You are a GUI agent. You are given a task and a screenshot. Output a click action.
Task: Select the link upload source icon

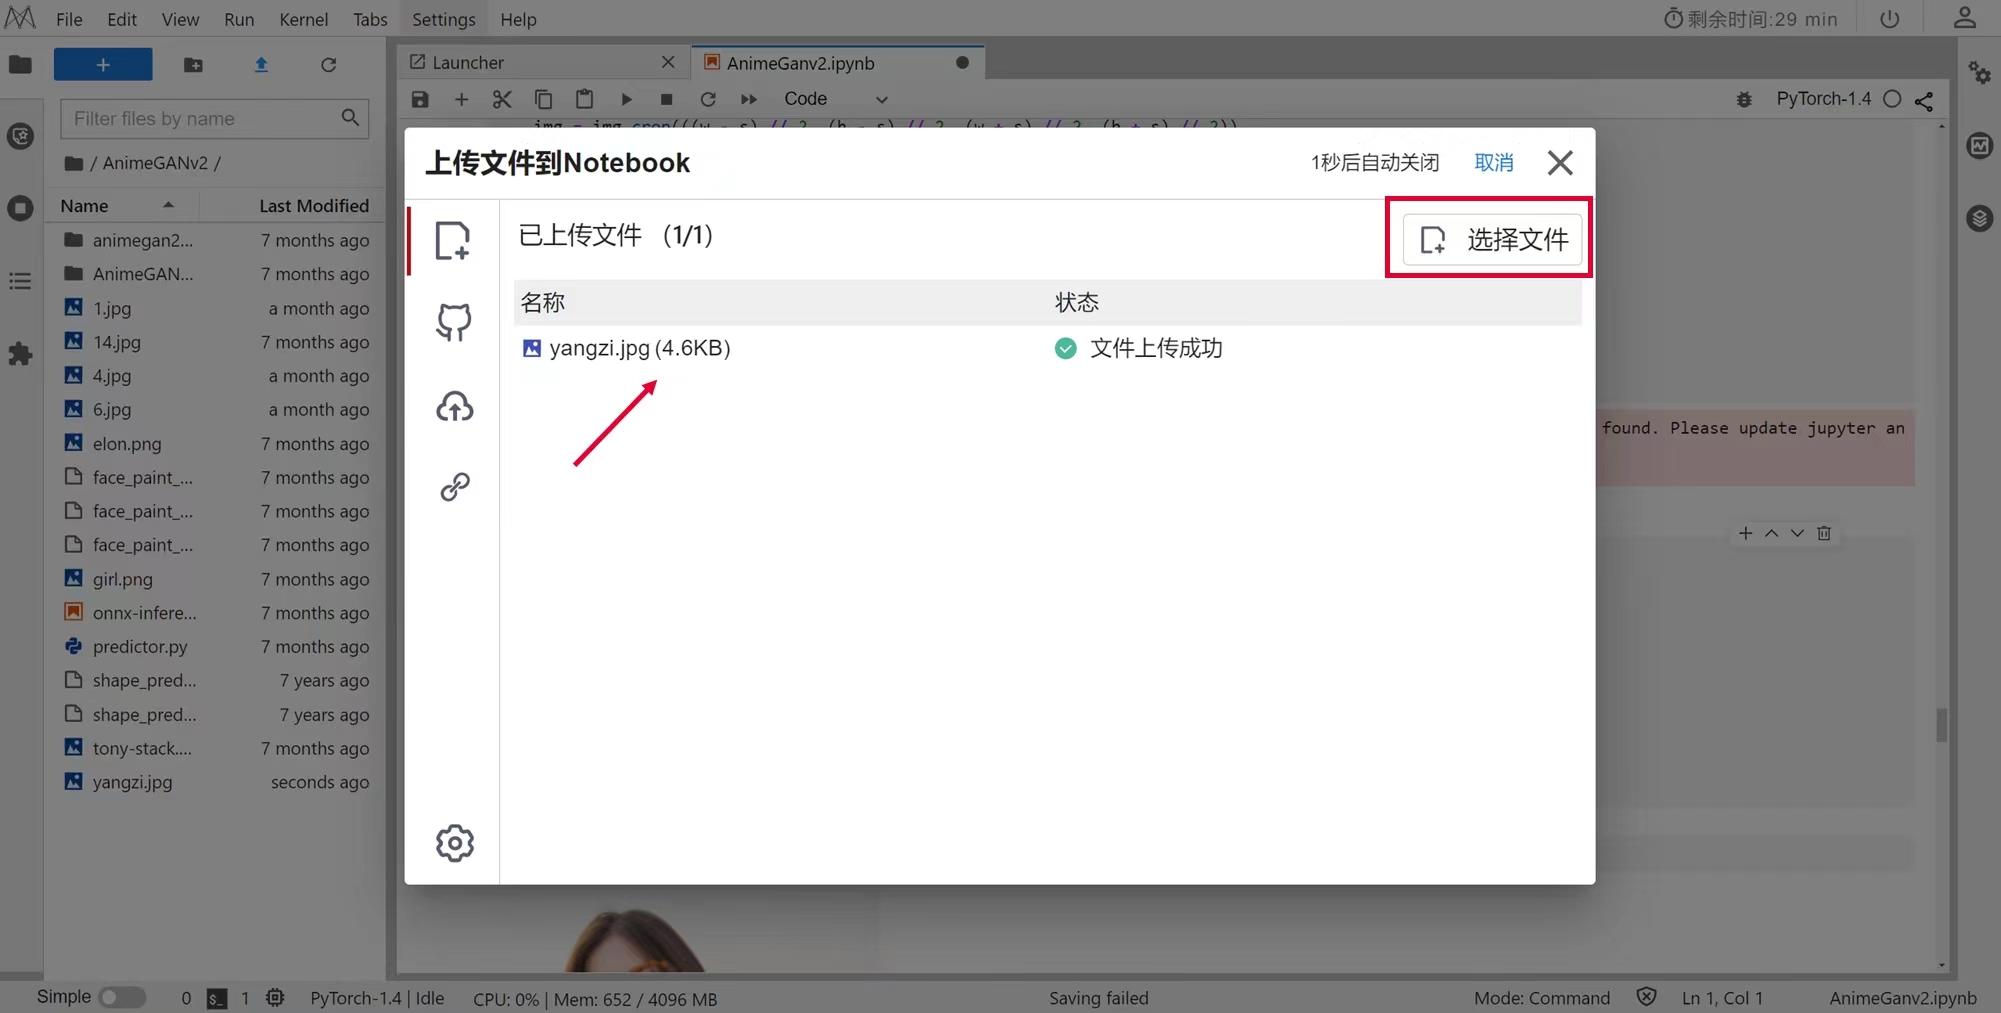pyautogui.click(x=455, y=487)
